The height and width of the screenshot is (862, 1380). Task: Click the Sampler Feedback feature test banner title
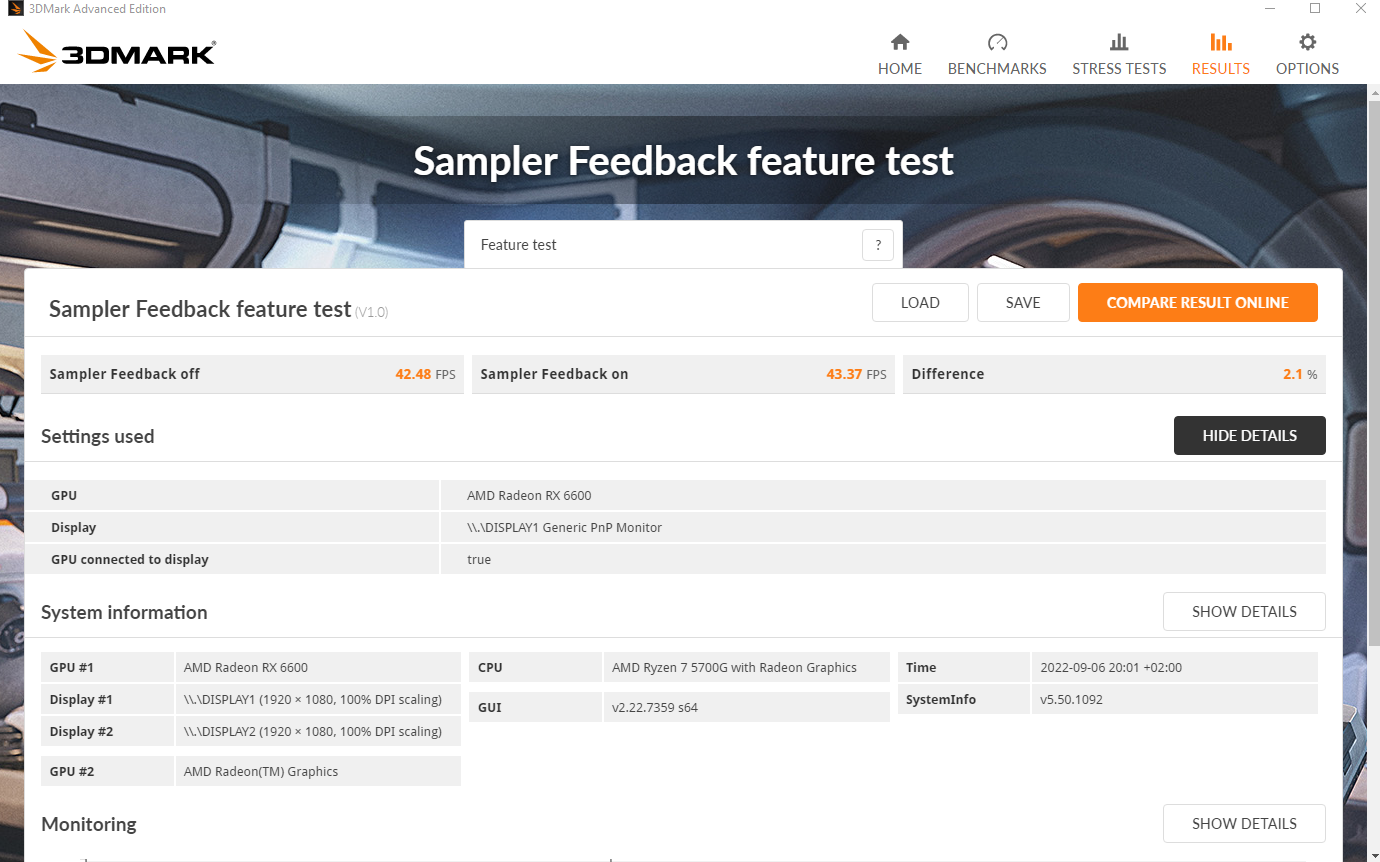(x=683, y=161)
